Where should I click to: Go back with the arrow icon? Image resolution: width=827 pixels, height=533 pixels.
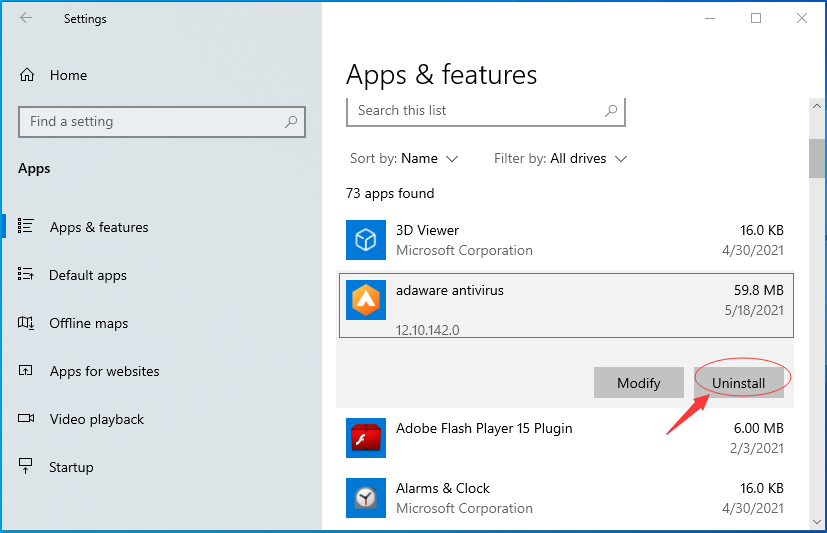[x=26, y=18]
